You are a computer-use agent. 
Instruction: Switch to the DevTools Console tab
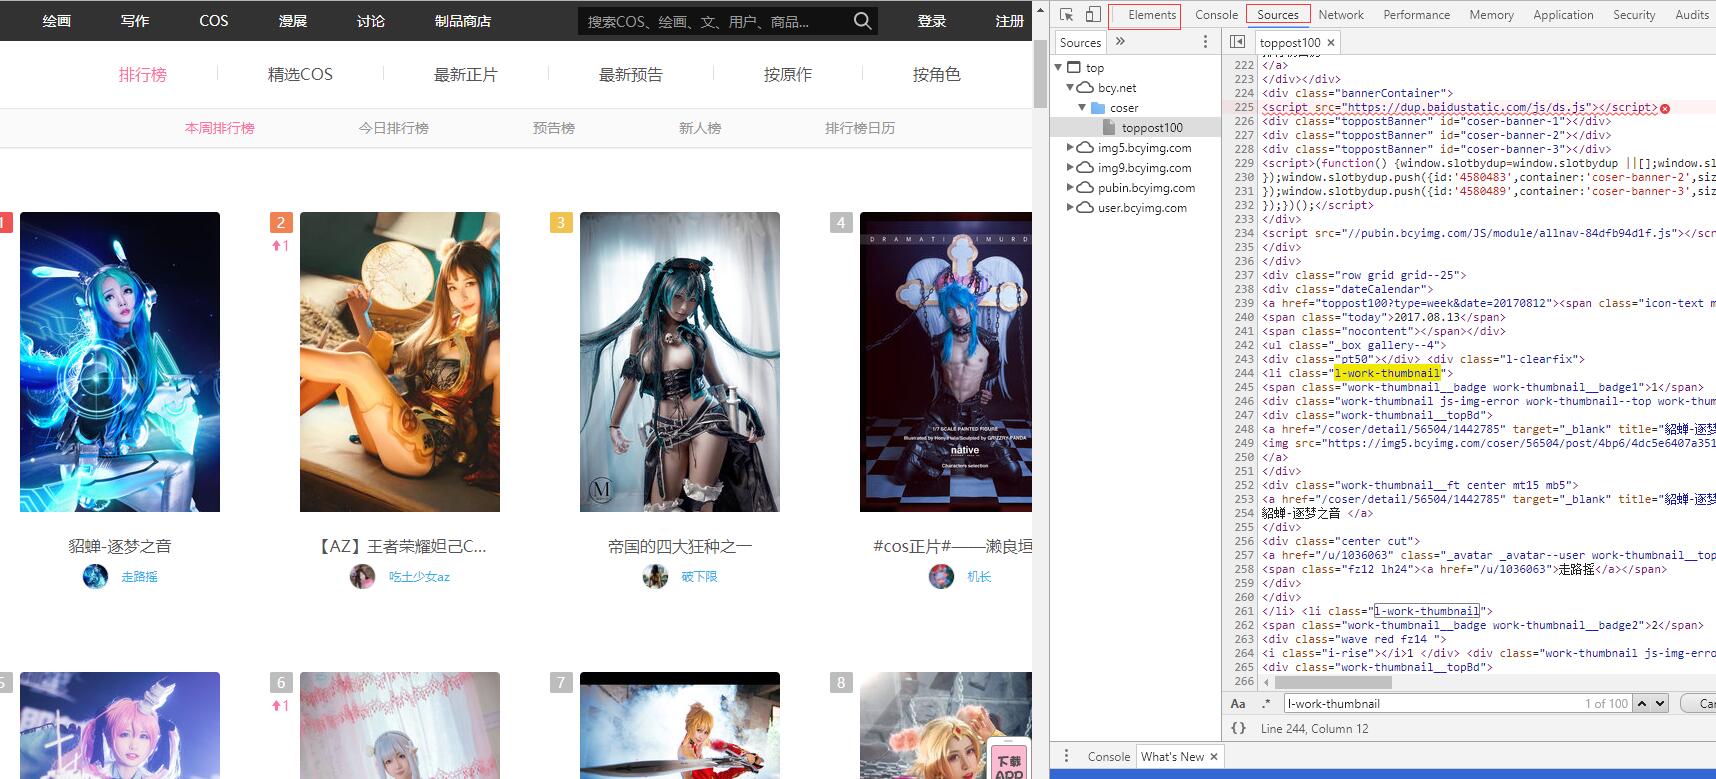click(x=1216, y=15)
